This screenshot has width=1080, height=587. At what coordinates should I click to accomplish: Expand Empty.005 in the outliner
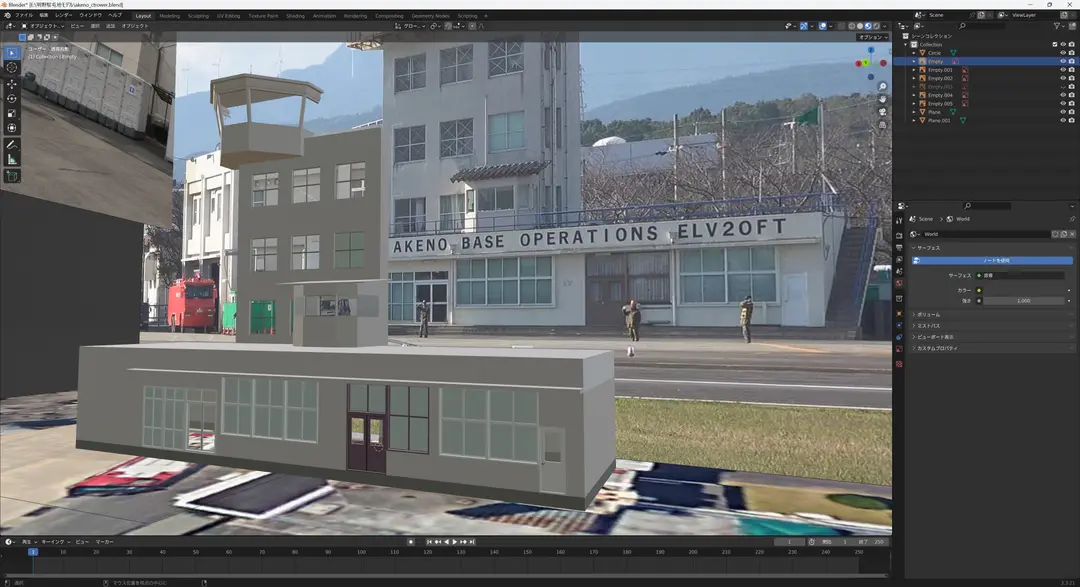pos(915,103)
